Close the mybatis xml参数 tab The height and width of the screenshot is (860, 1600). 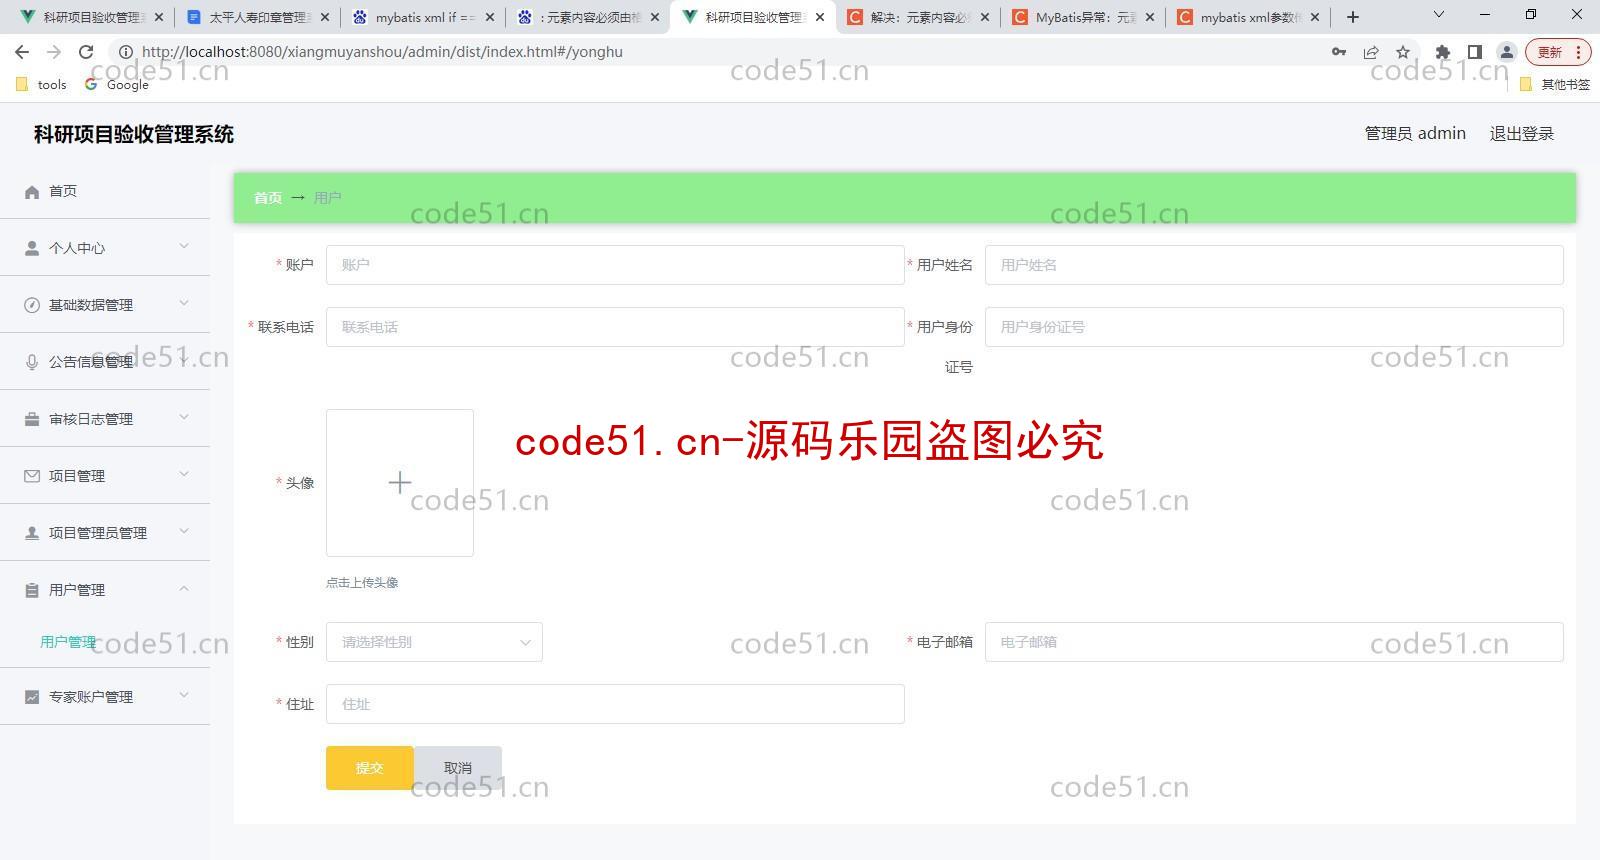(1315, 17)
